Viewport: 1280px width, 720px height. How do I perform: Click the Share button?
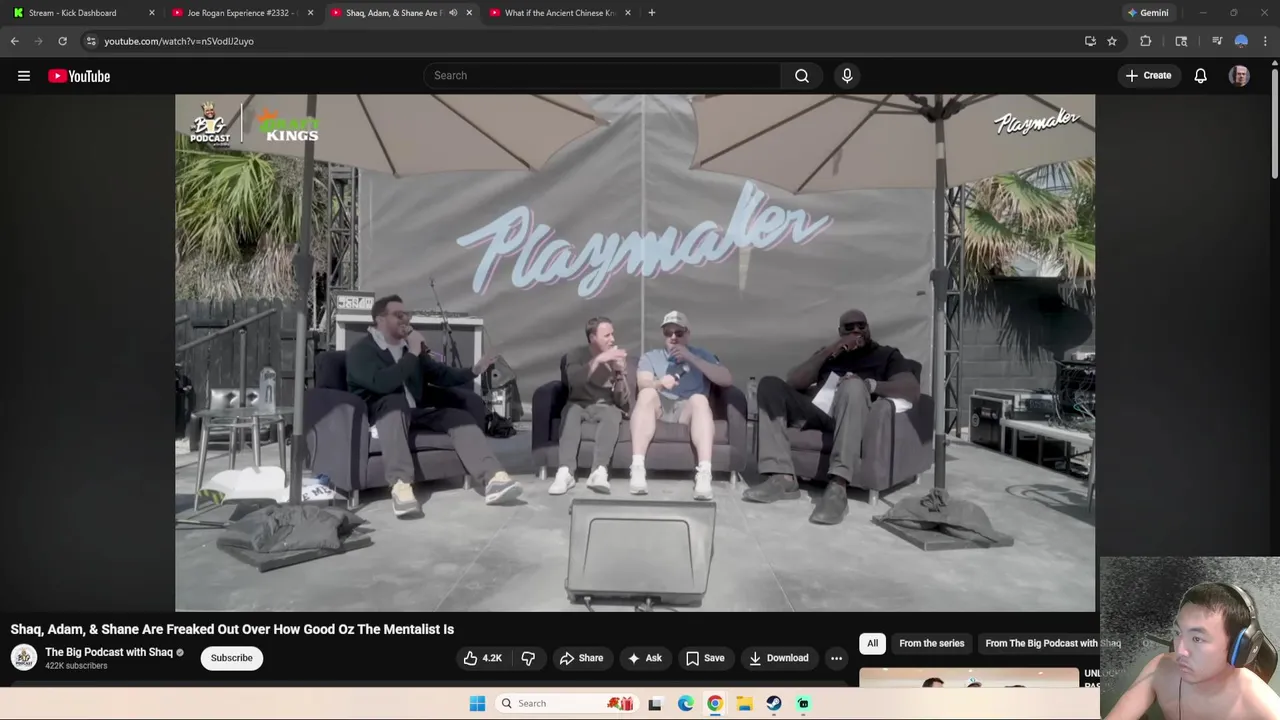coord(581,658)
